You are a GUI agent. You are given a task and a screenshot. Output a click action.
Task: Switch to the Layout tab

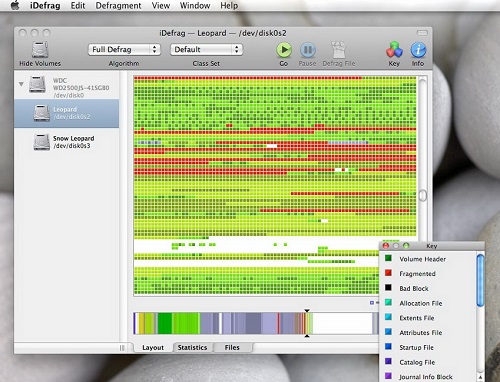pos(153,347)
